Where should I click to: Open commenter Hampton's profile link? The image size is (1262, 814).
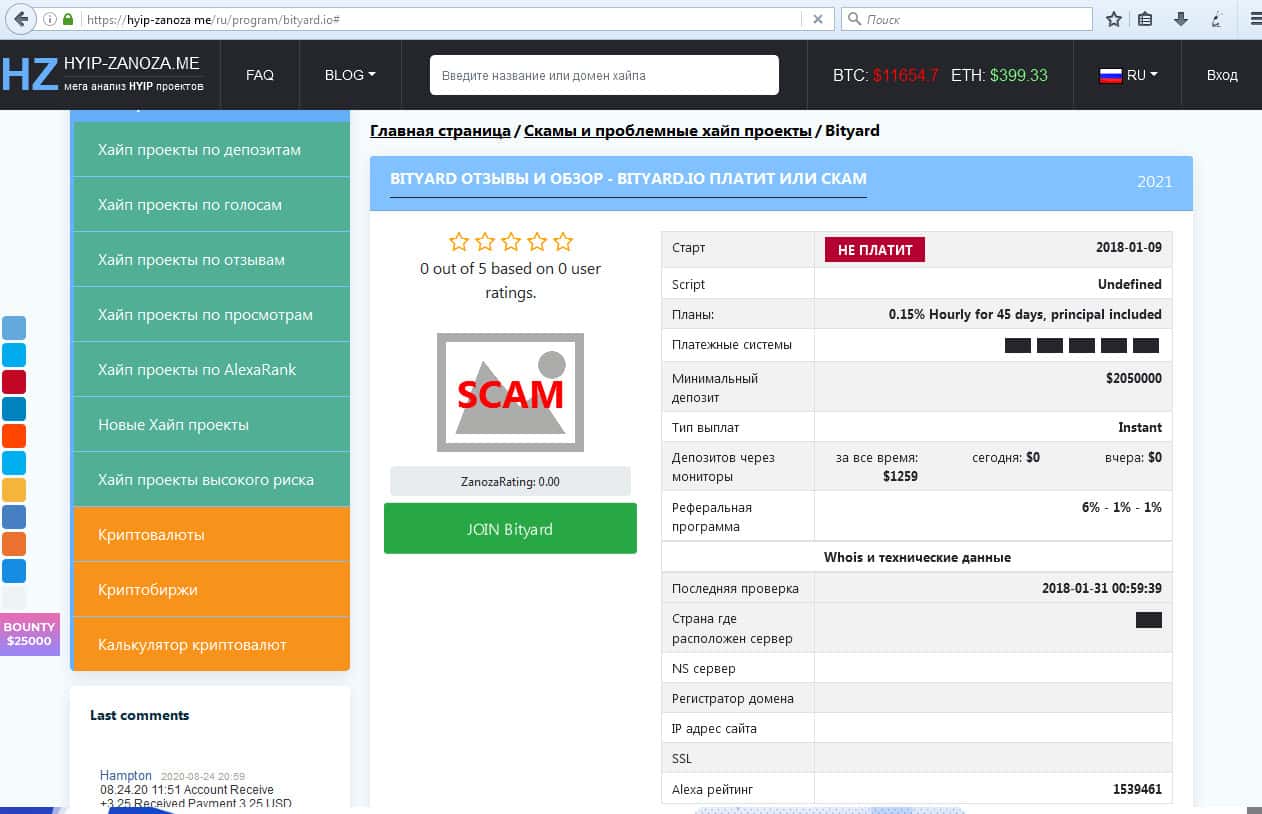click(x=126, y=775)
